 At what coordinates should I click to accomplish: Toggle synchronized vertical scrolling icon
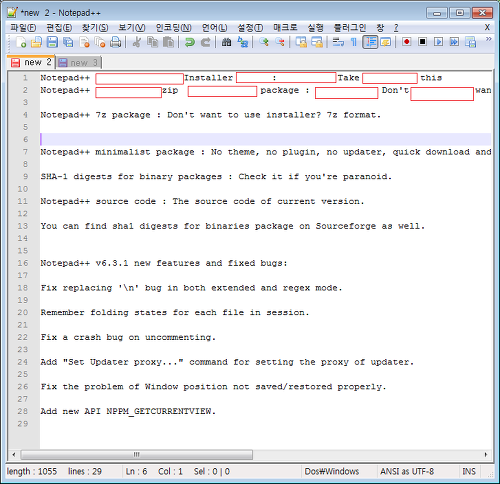pyautogui.click(x=301, y=42)
